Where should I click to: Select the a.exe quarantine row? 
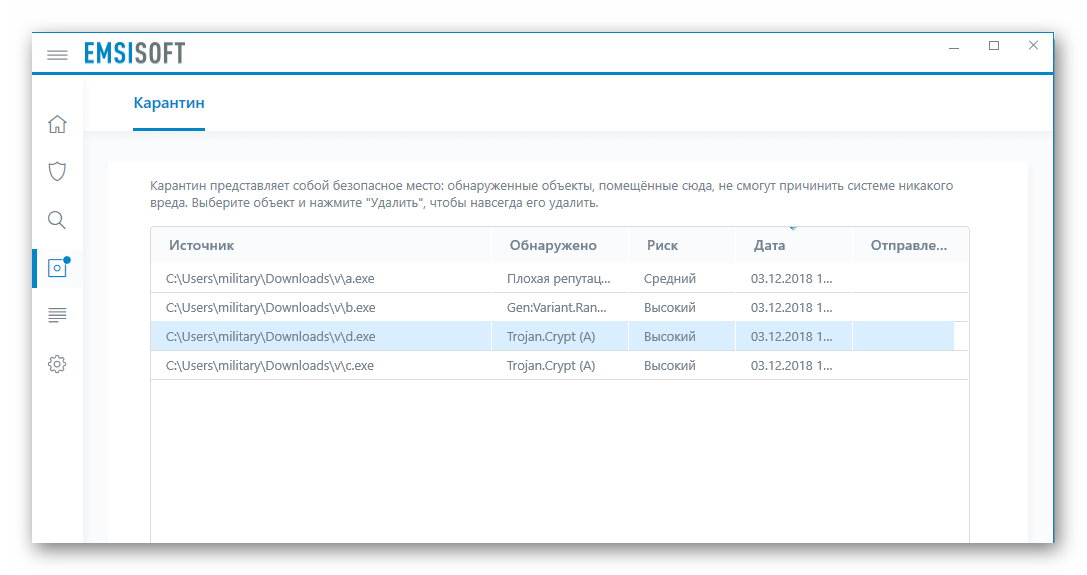pyautogui.click(x=559, y=278)
